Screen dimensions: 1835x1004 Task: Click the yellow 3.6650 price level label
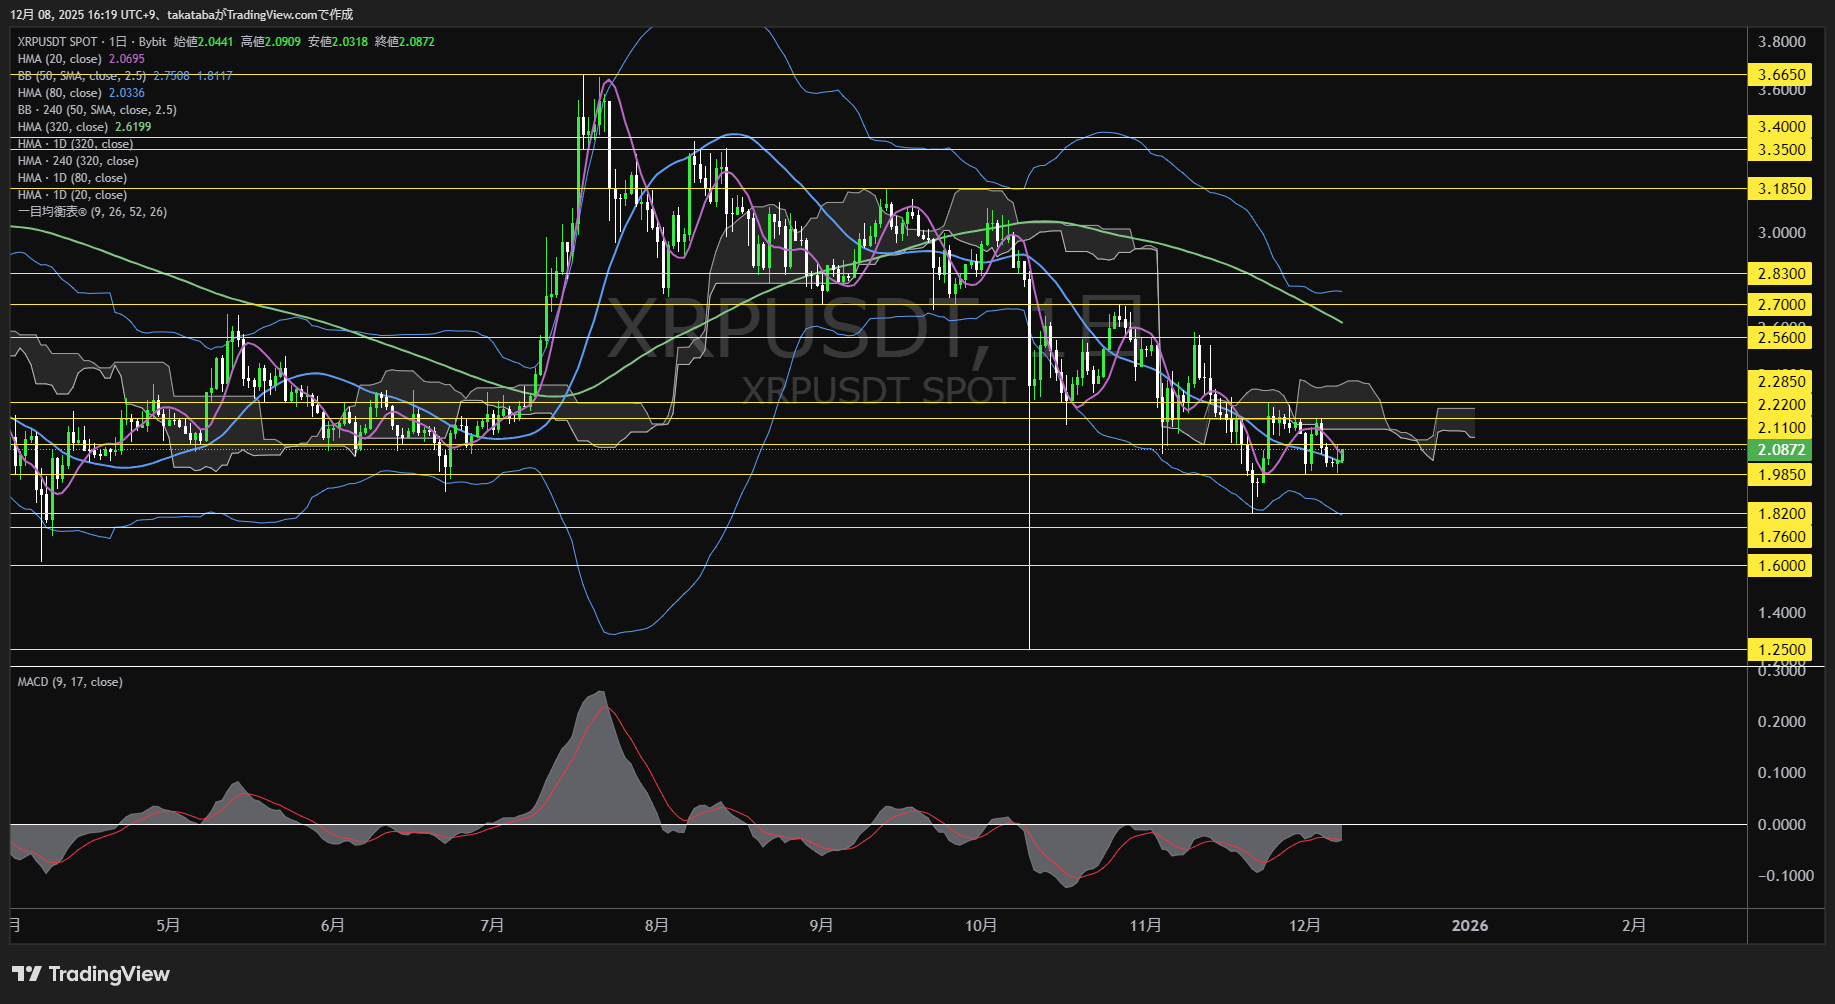click(x=1779, y=74)
